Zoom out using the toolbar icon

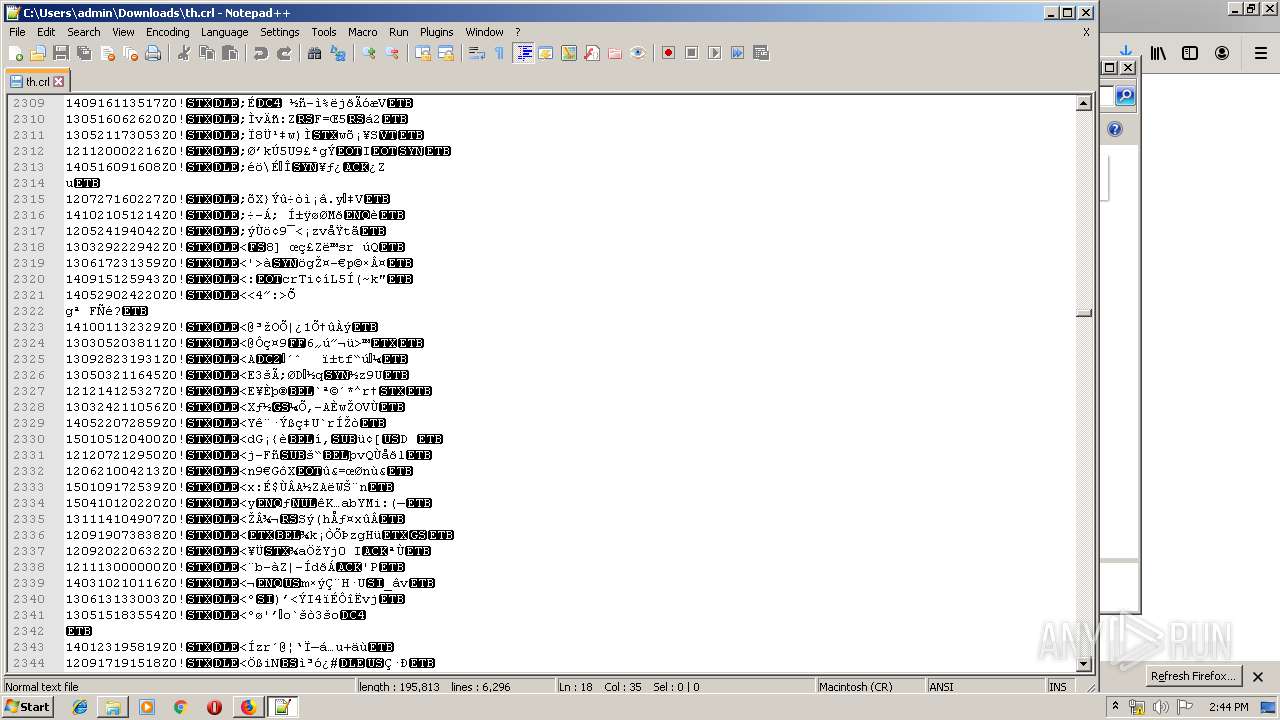click(x=392, y=53)
